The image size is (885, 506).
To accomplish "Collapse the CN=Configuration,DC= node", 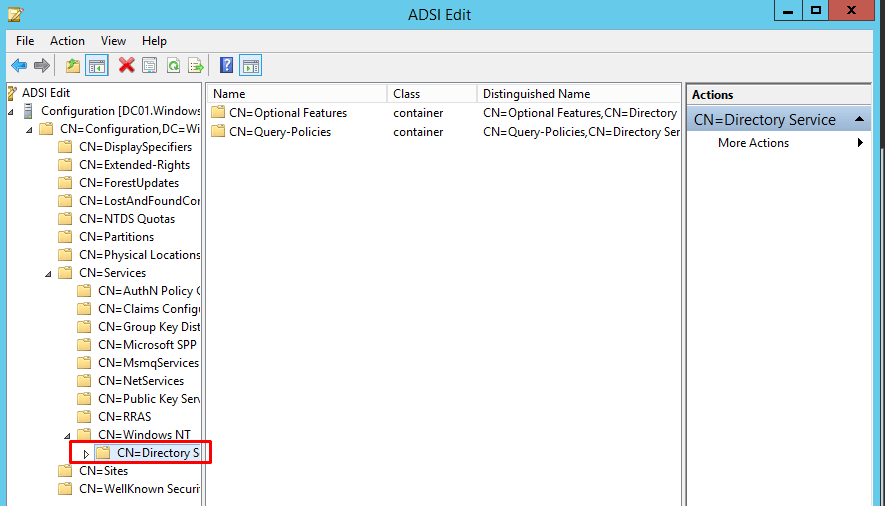I will tap(29, 130).
